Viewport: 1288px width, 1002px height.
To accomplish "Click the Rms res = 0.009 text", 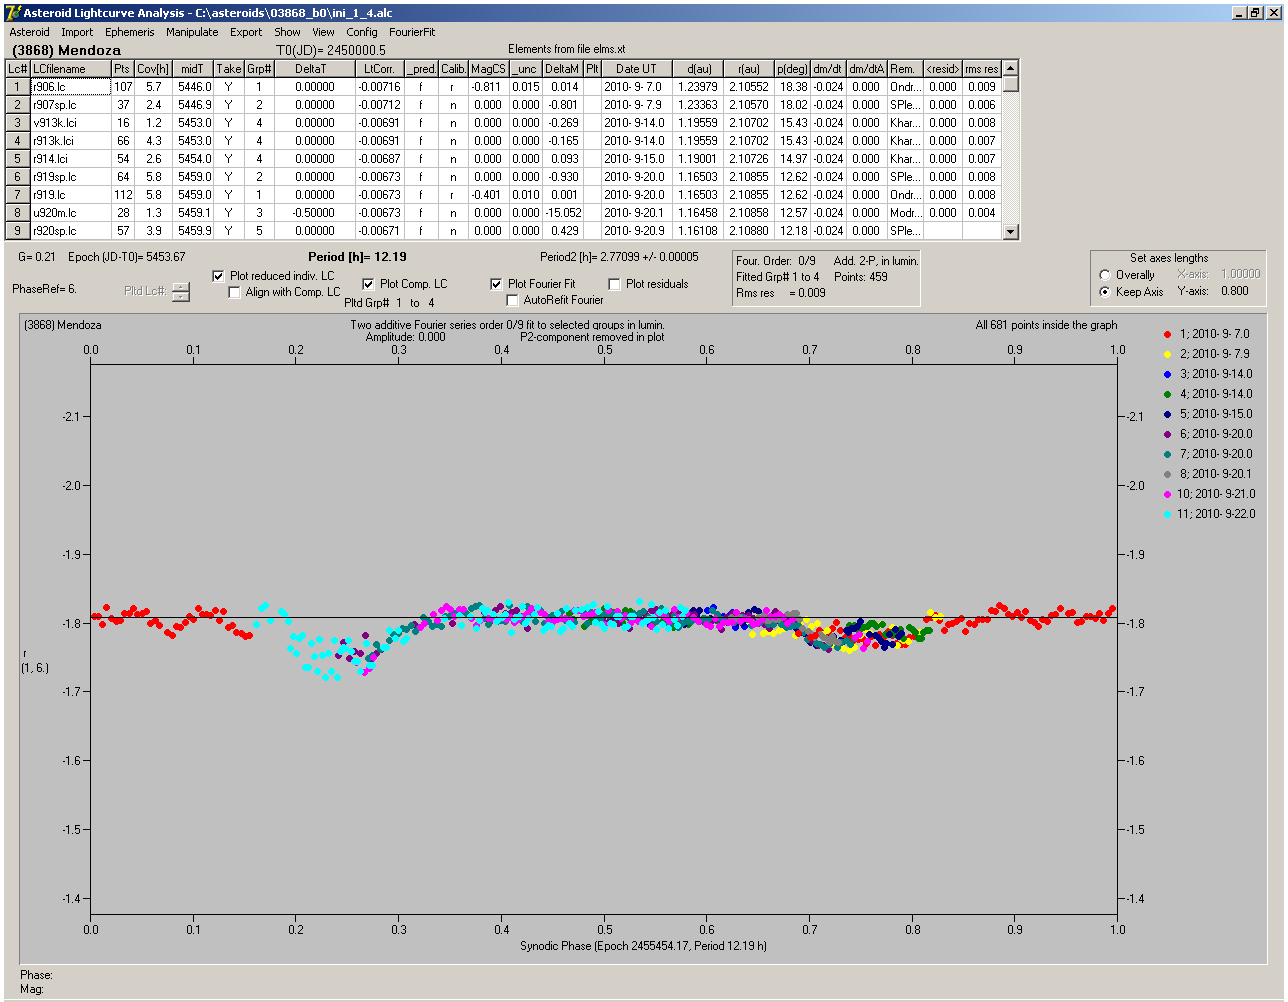I will [781, 293].
